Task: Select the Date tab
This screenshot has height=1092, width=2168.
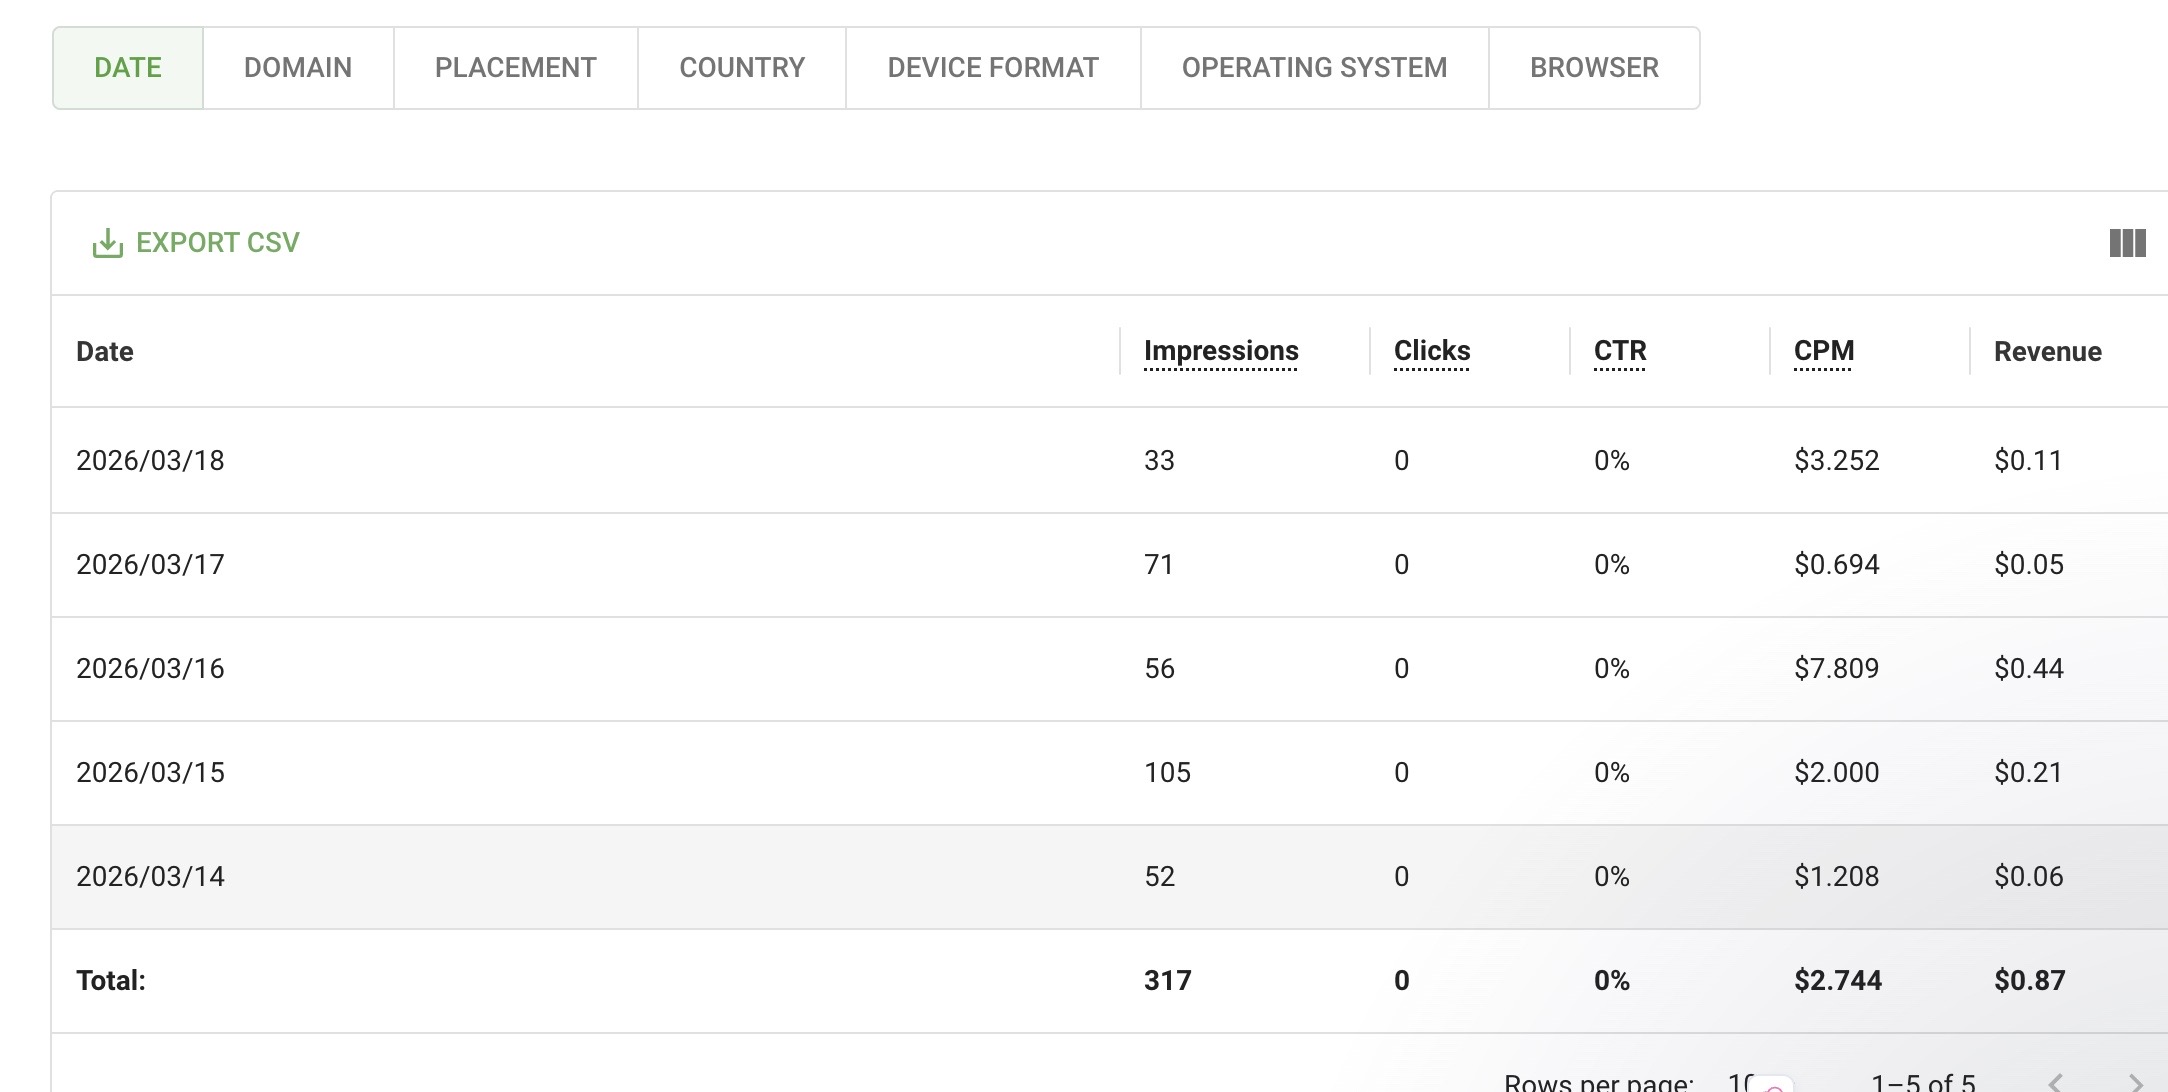Action: pos(128,68)
